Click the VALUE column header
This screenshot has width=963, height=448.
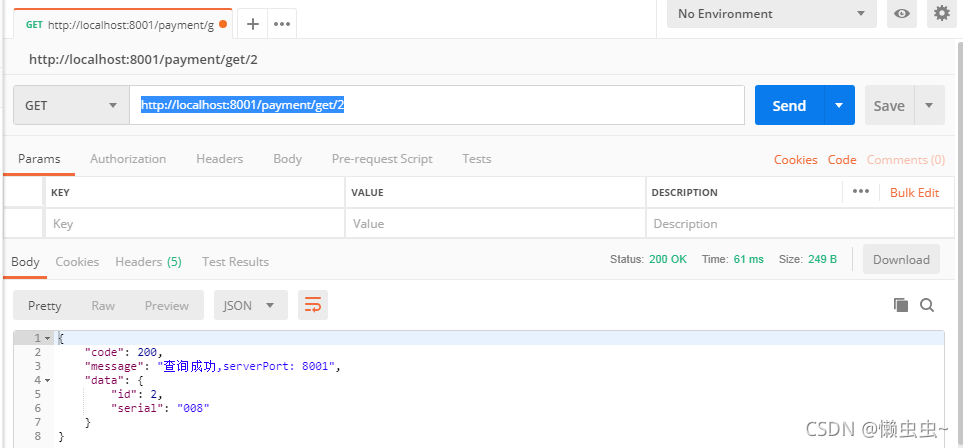pos(367,192)
